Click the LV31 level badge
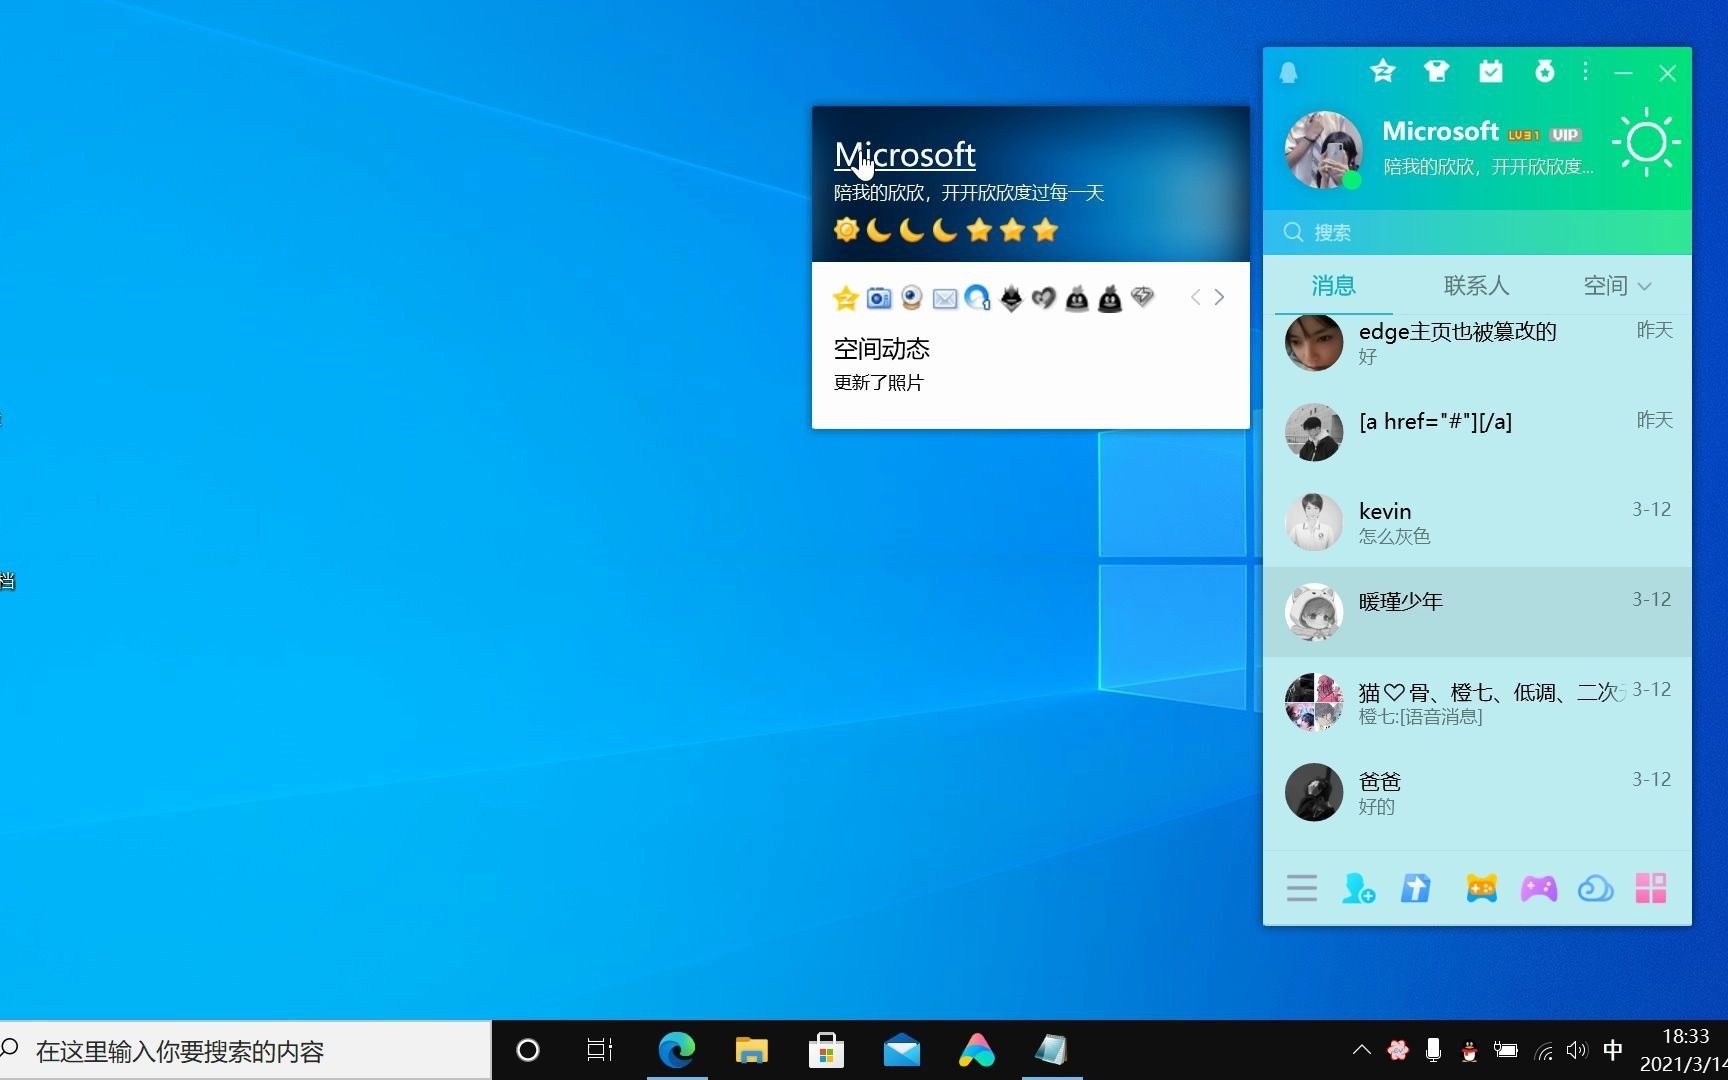This screenshot has width=1728, height=1080. click(1524, 135)
